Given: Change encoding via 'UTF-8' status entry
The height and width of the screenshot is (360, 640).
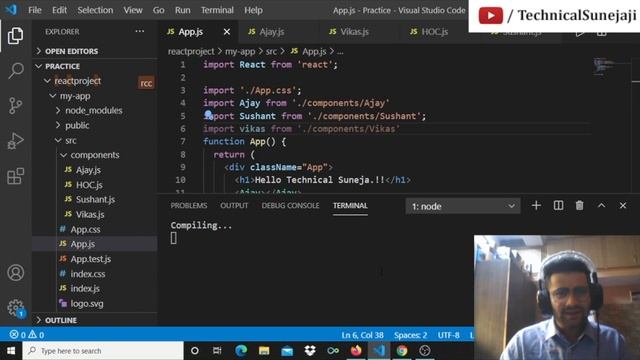Looking at the screenshot, I should [x=448, y=335].
